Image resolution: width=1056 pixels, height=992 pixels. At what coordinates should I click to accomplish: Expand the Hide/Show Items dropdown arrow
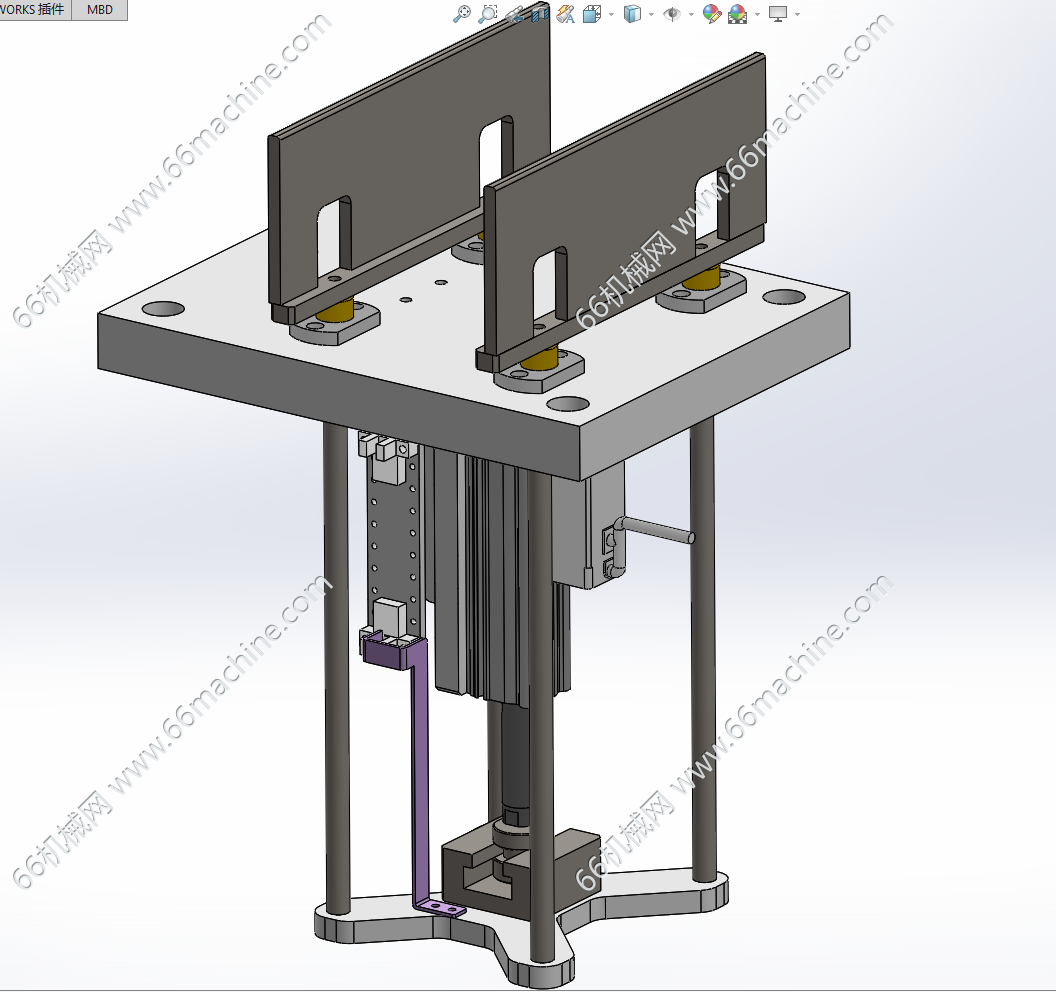(691, 14)
